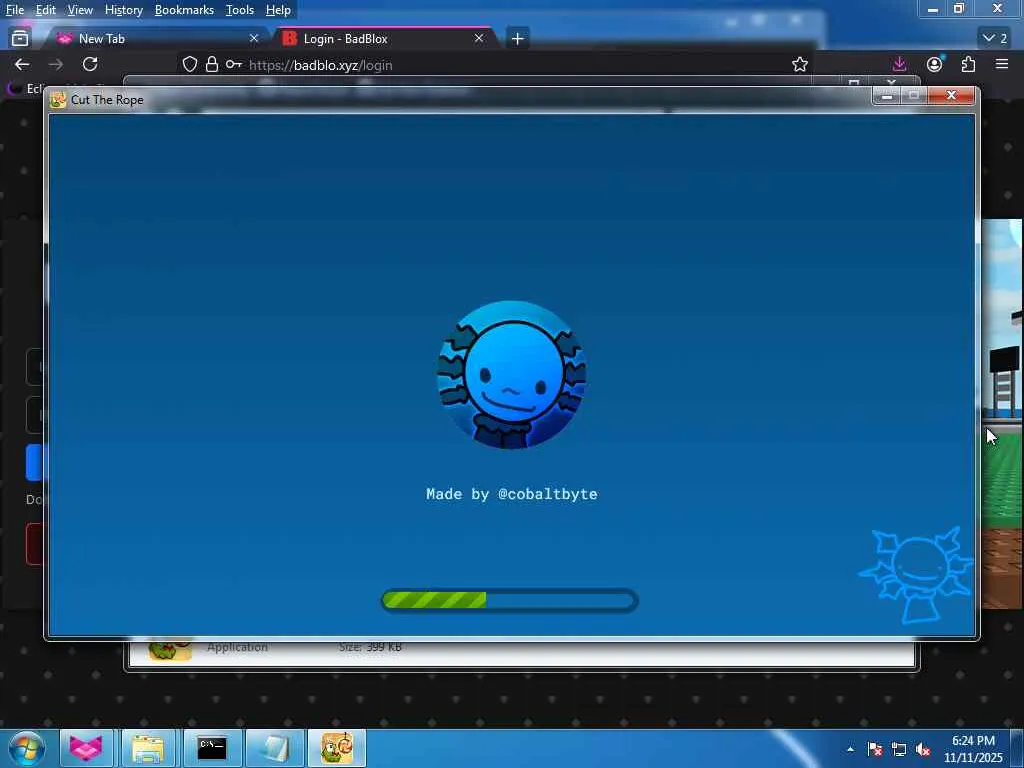The height and width of the screenshot is (768, 1024).
Task: Reload the current page
Action: pyautogui.click(x=90, y=64)
